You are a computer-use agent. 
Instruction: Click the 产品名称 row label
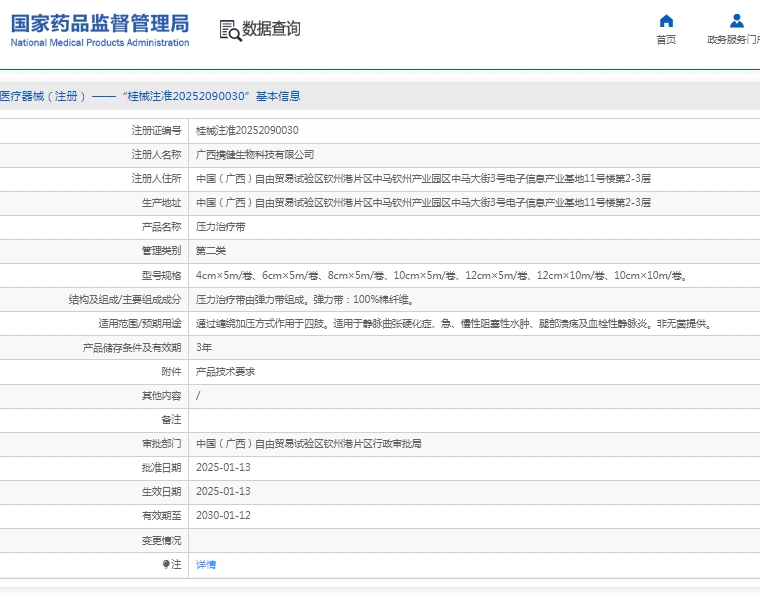coord(161,227)
